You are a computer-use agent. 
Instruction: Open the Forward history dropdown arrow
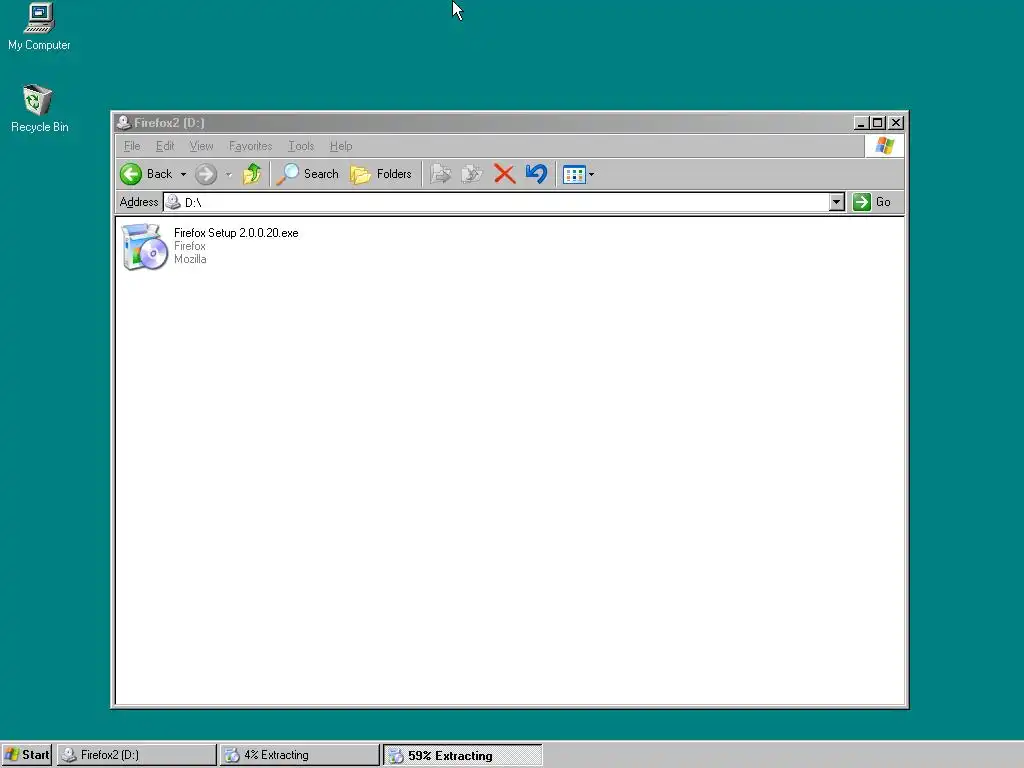[229, 174]
